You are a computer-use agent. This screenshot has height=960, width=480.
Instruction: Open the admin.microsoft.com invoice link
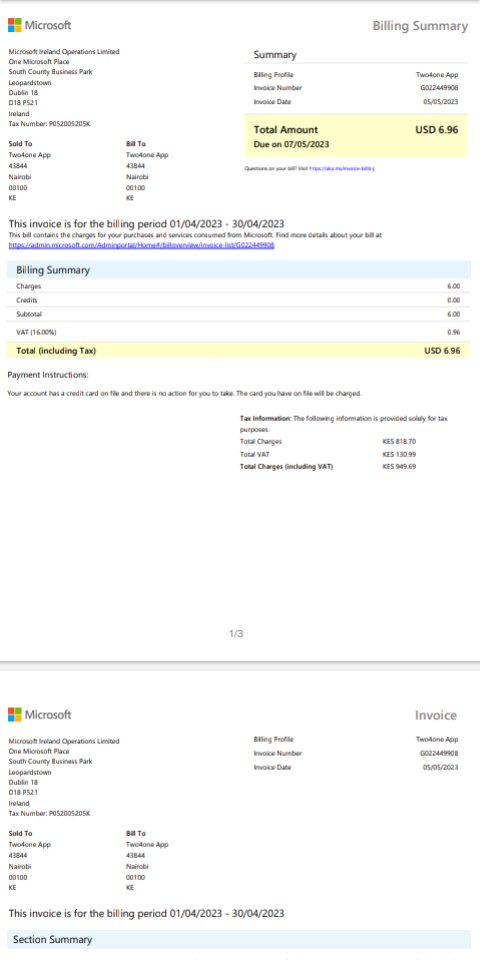(x=141, y=245)
